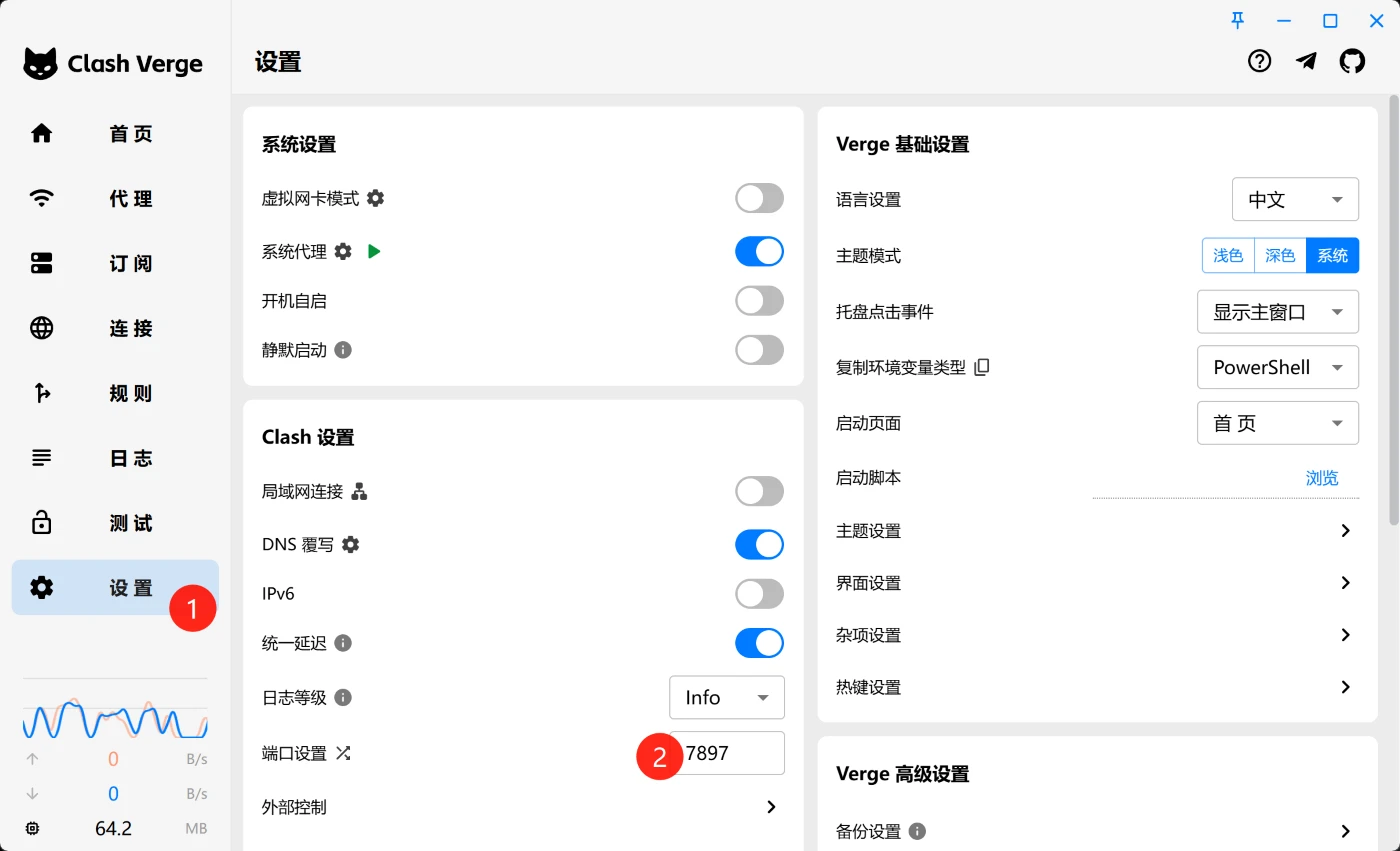Open the 语言设置 中文 dropdown
1400x851 pixels.
pos(1295,199)
